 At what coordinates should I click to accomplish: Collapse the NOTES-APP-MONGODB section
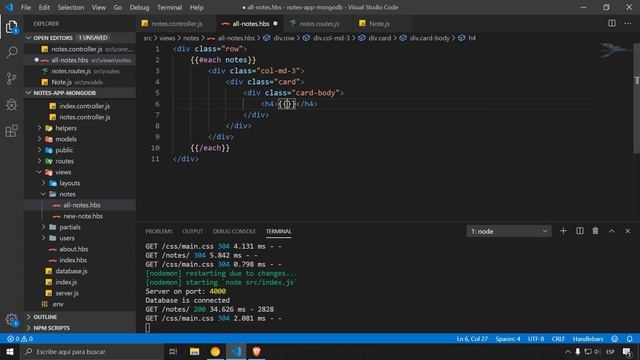click(x=80, y=93)
